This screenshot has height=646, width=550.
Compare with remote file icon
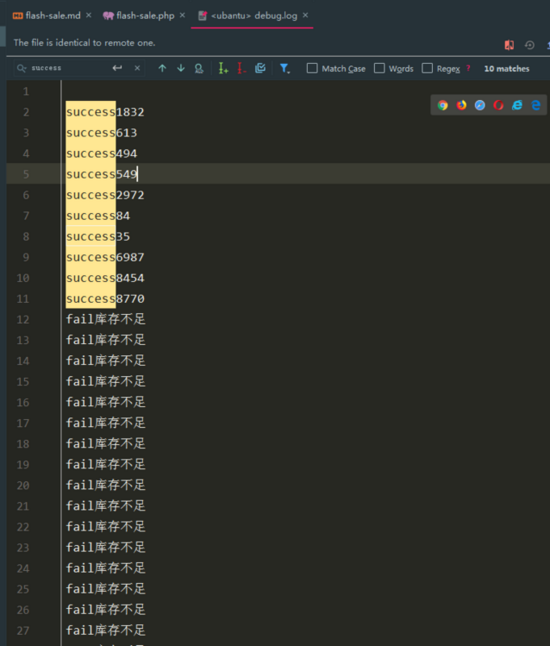coord(509,45)
